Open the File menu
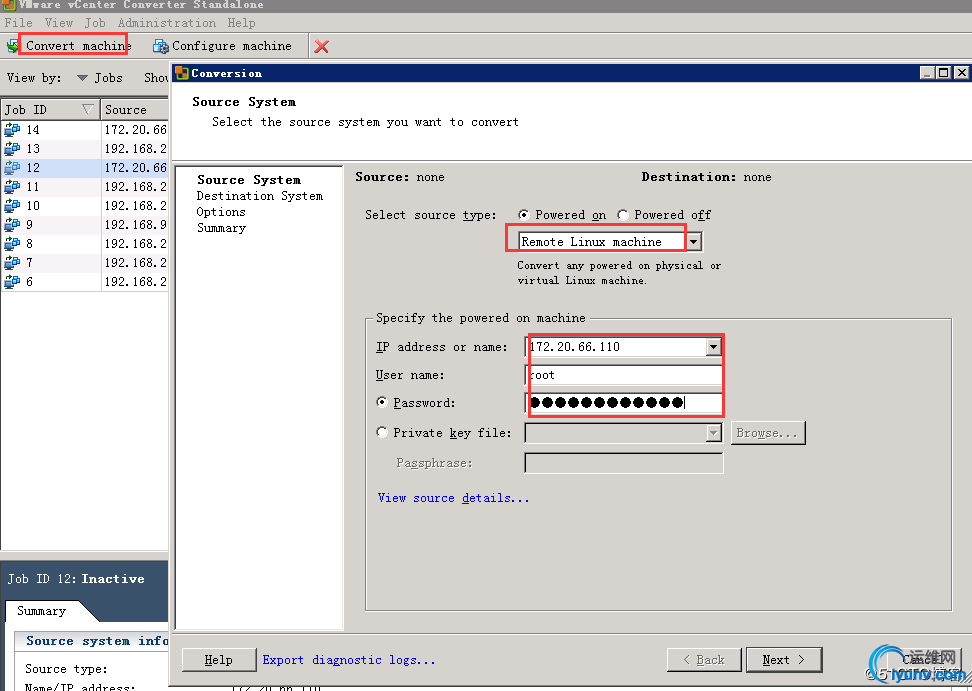Image resolution: width=972 pixels, height=691 pixels. point(19,23)
